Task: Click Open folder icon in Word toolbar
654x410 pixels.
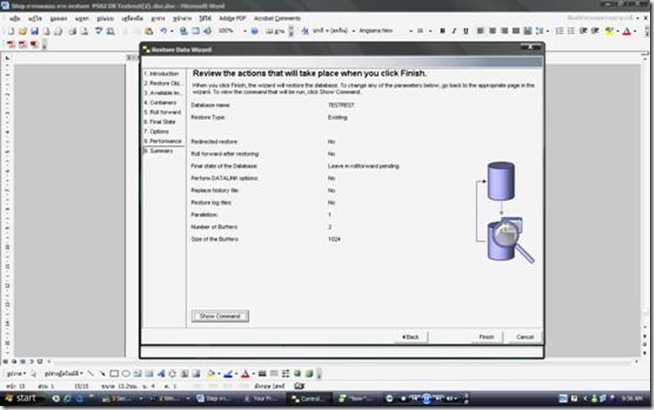Action: click(23, 31)
